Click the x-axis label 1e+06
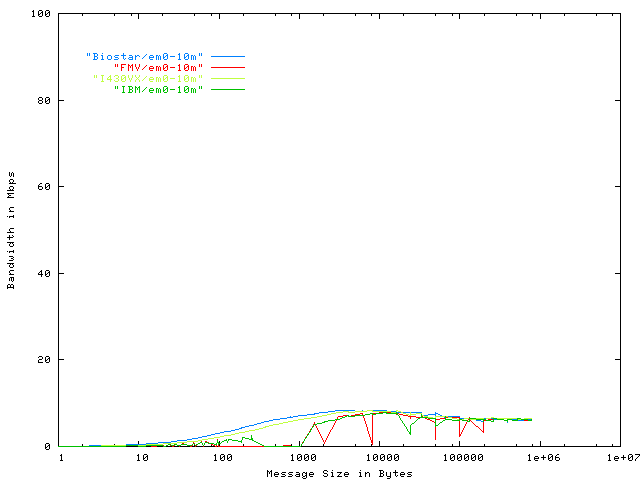This screenshot has height=480, width=640. click(x=543, y=458)
